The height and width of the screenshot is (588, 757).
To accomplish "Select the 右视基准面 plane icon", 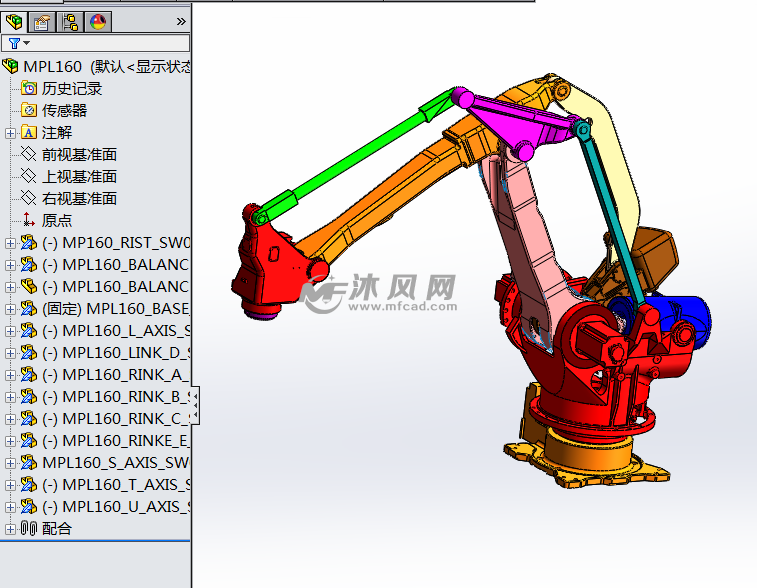I will coord(29,198).
